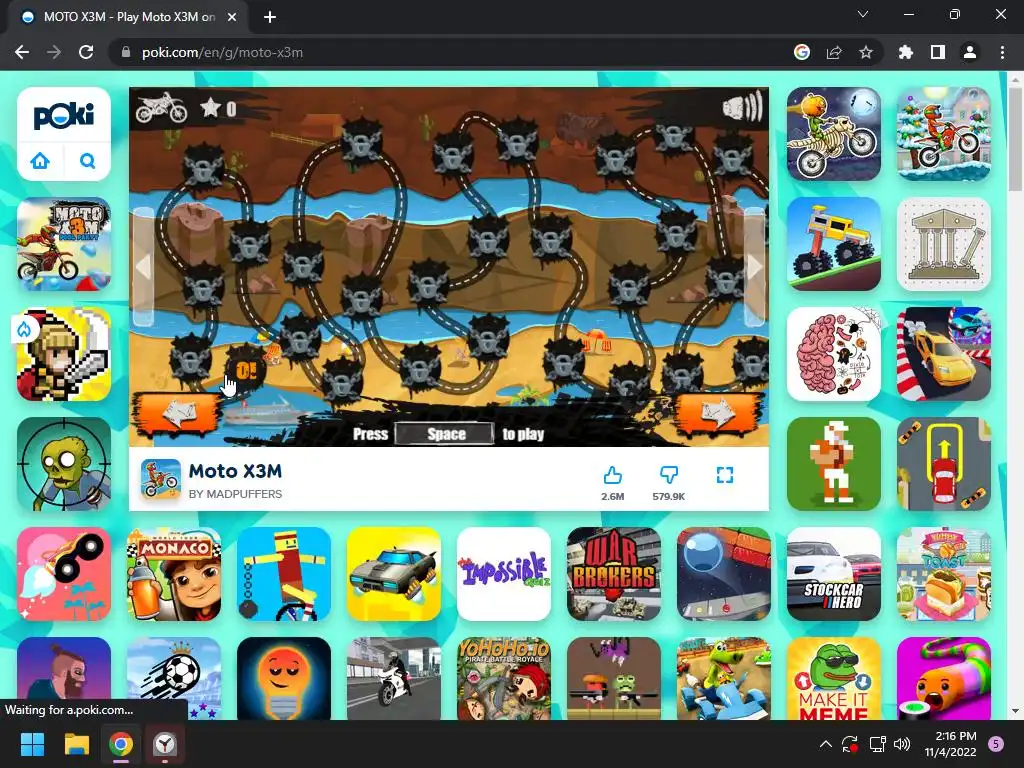
Task: Open the War Brokers game thumbnail
Action: click(614, 574)
